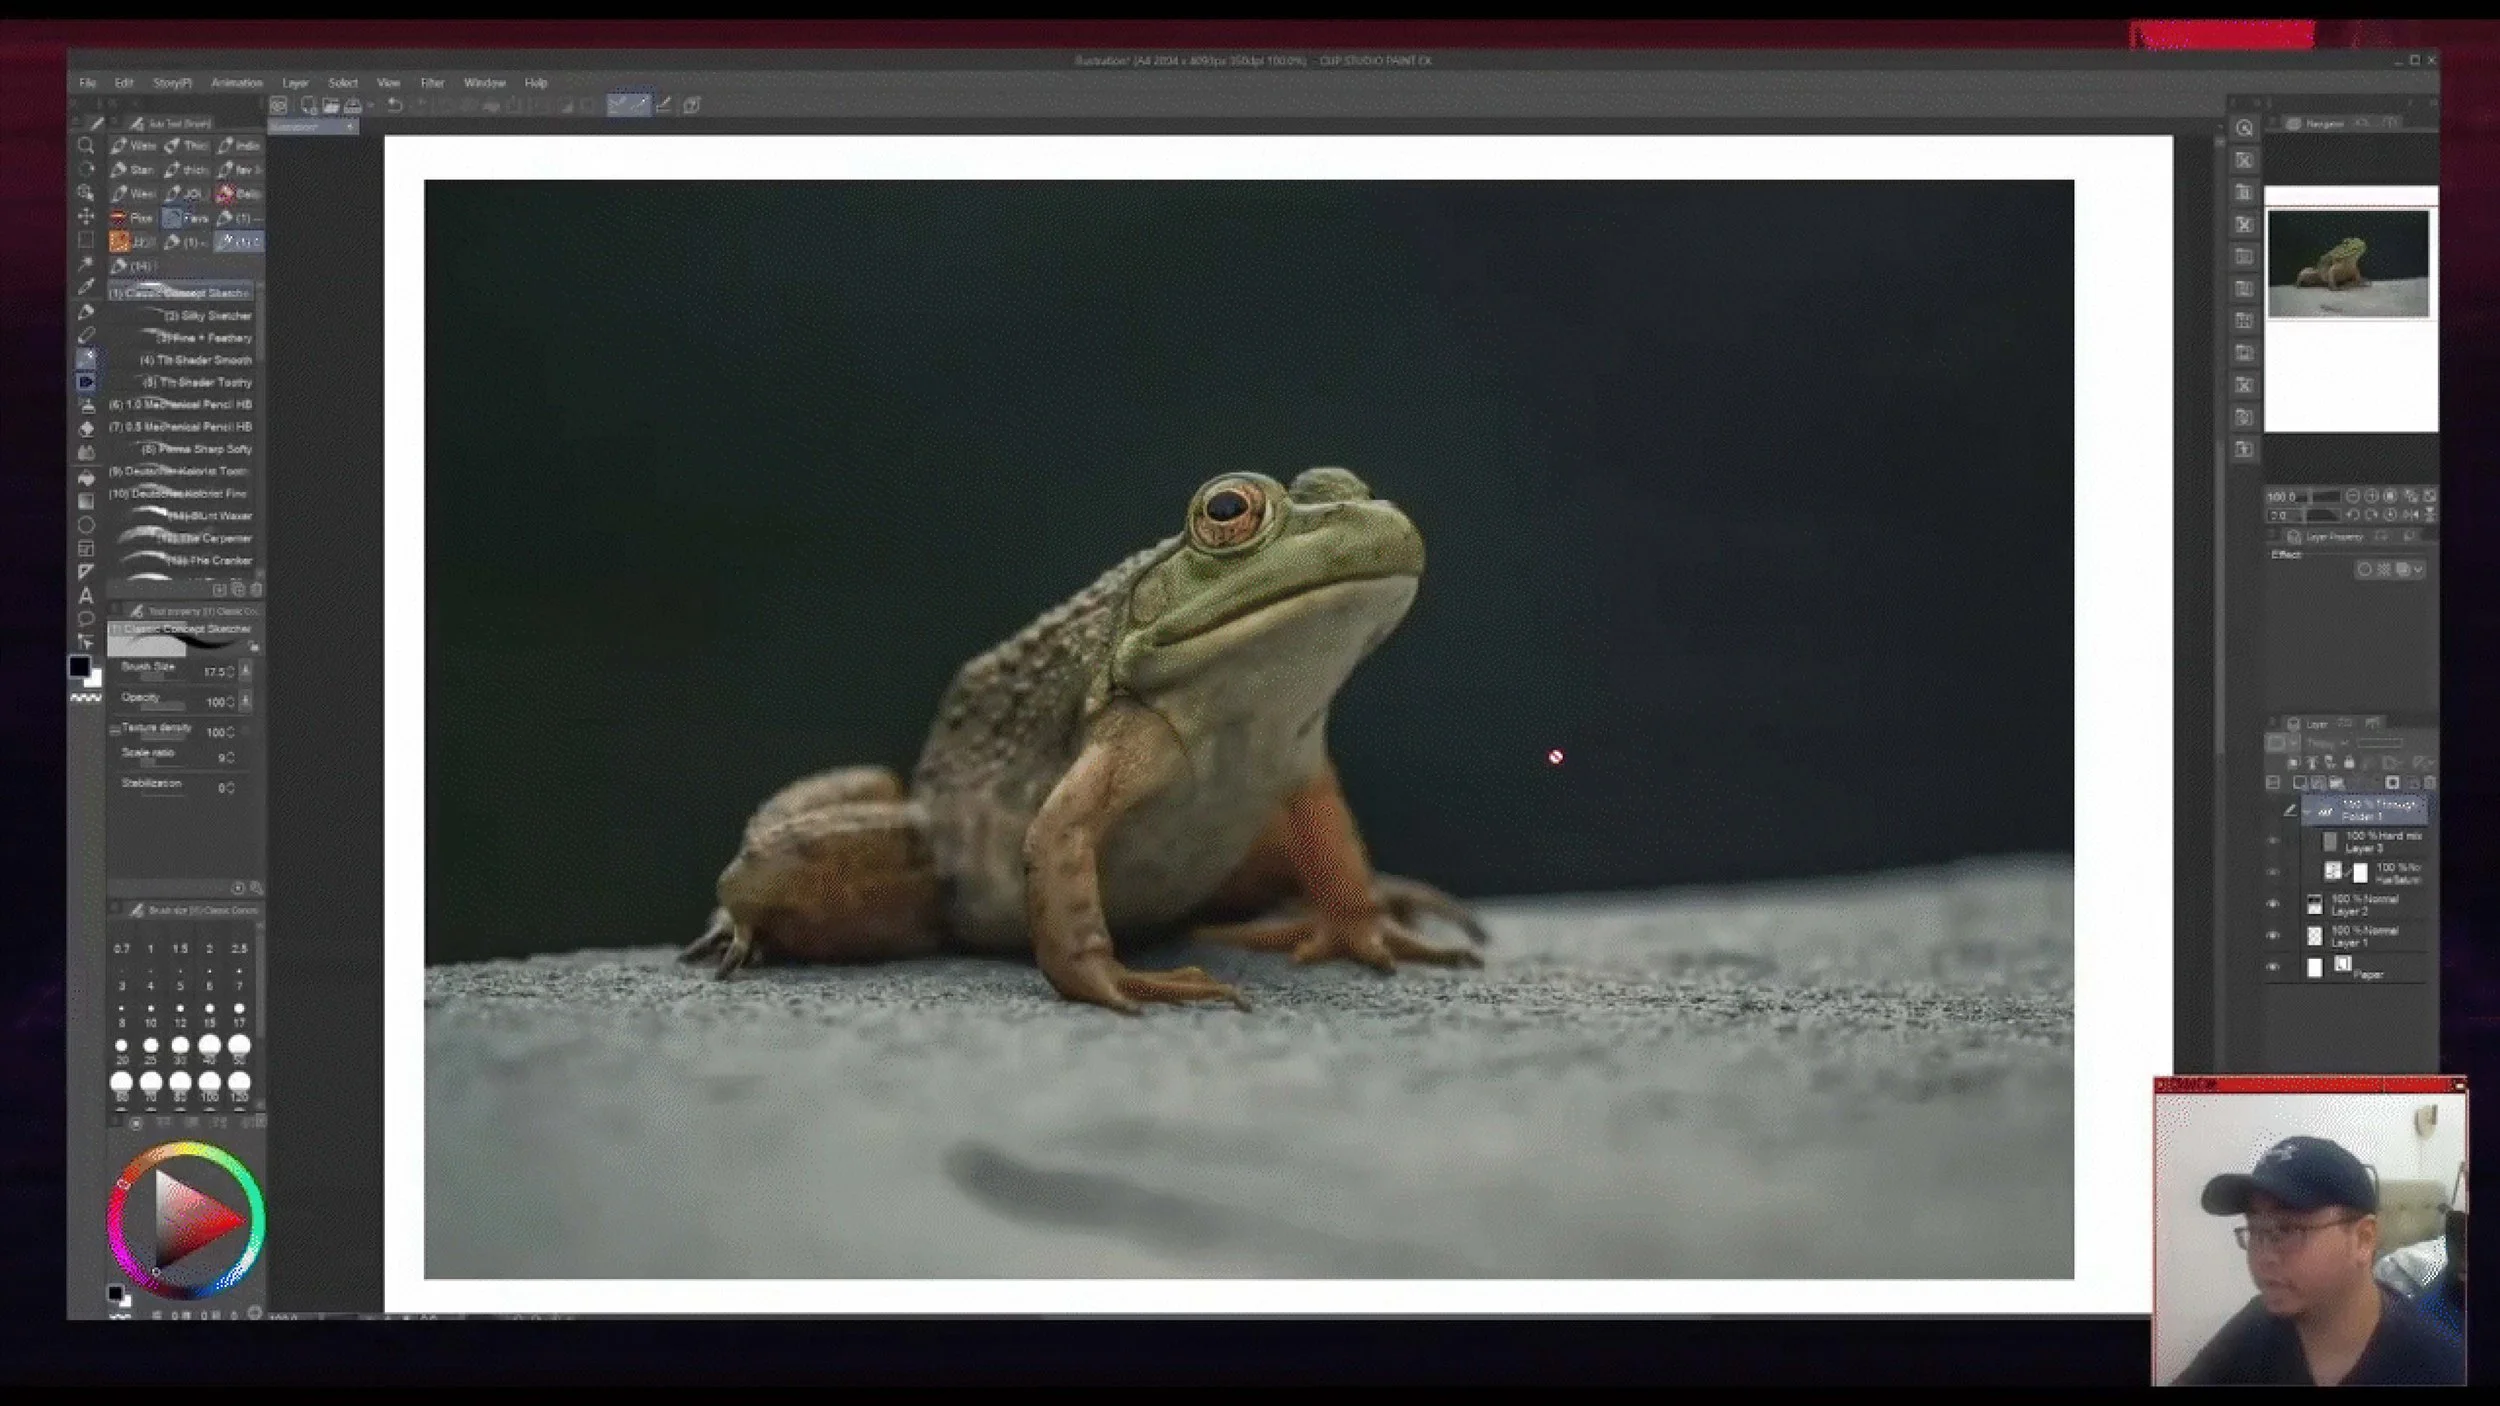
Task: Toggle the Hue/Saturation correction layer's eye
Action: tap(2273, 872)
